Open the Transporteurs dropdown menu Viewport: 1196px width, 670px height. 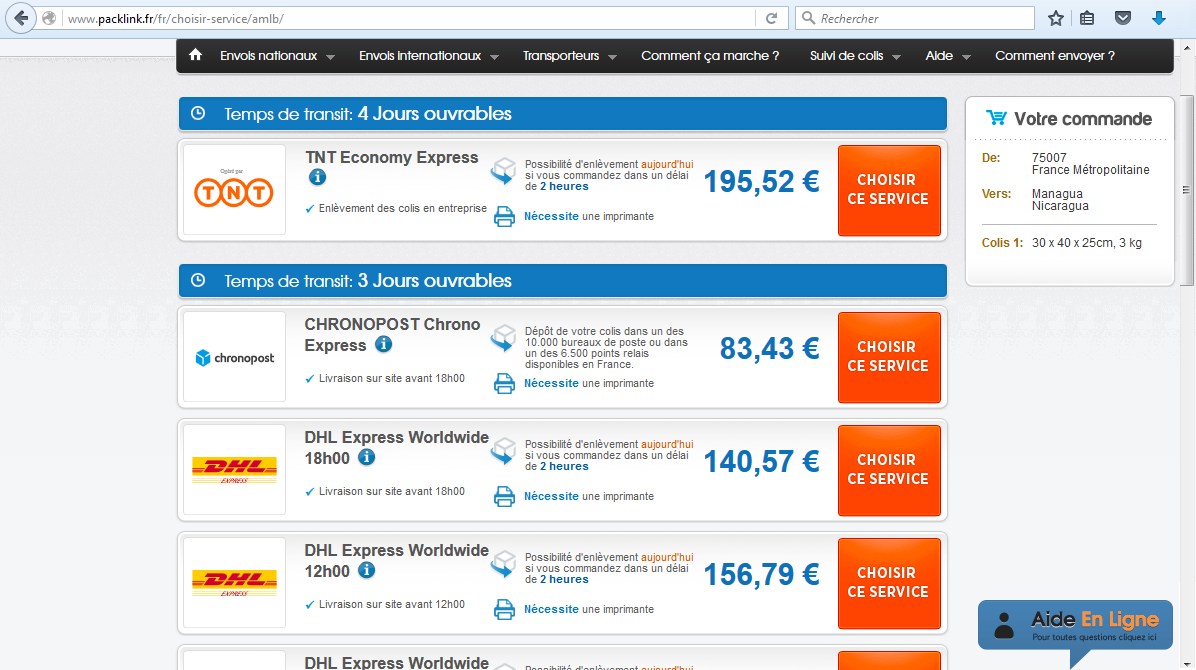[562, 56]
